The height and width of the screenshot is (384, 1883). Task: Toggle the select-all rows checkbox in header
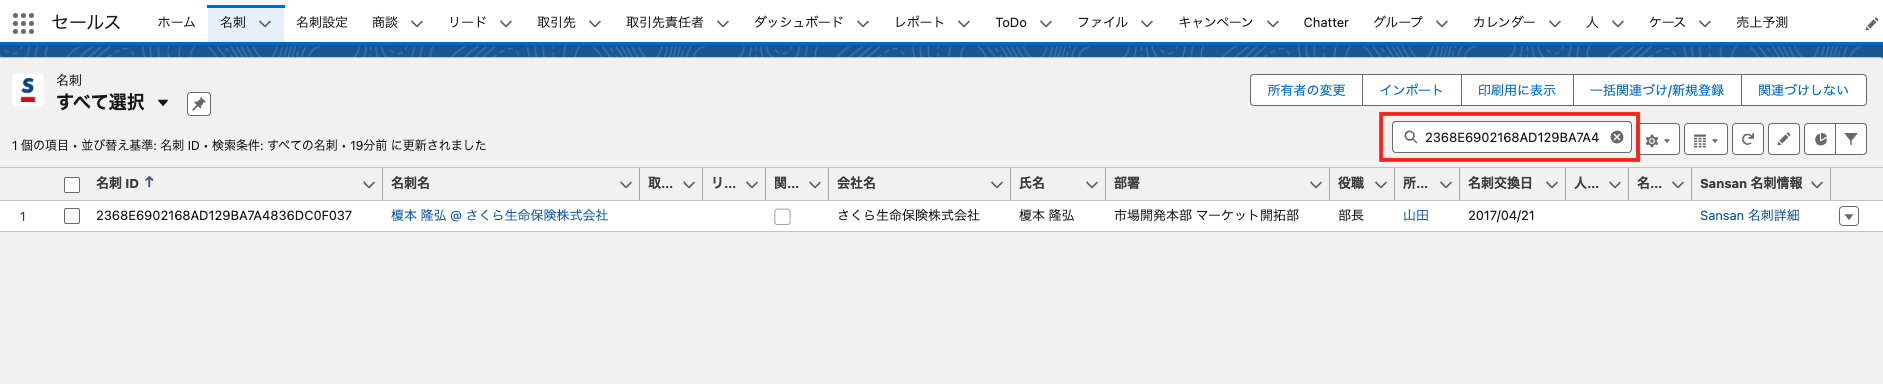point(72,184)
